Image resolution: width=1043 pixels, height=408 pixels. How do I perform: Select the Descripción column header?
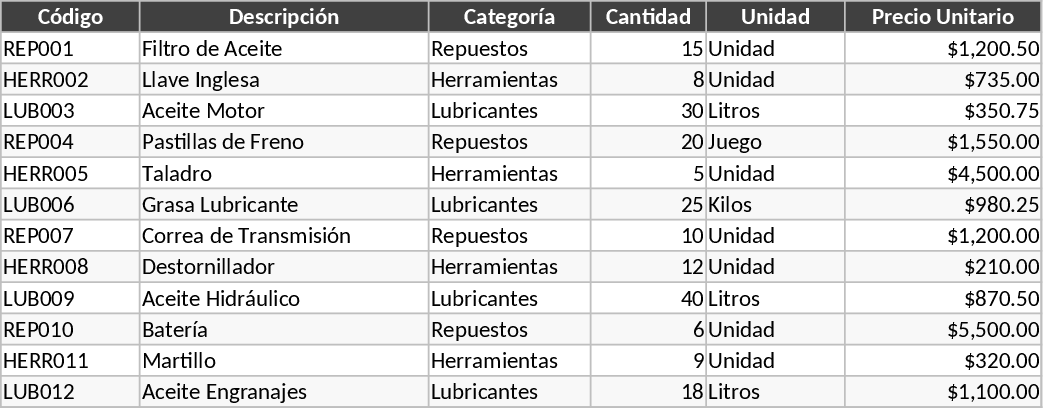pyautogui.click(x=284, y=17)
